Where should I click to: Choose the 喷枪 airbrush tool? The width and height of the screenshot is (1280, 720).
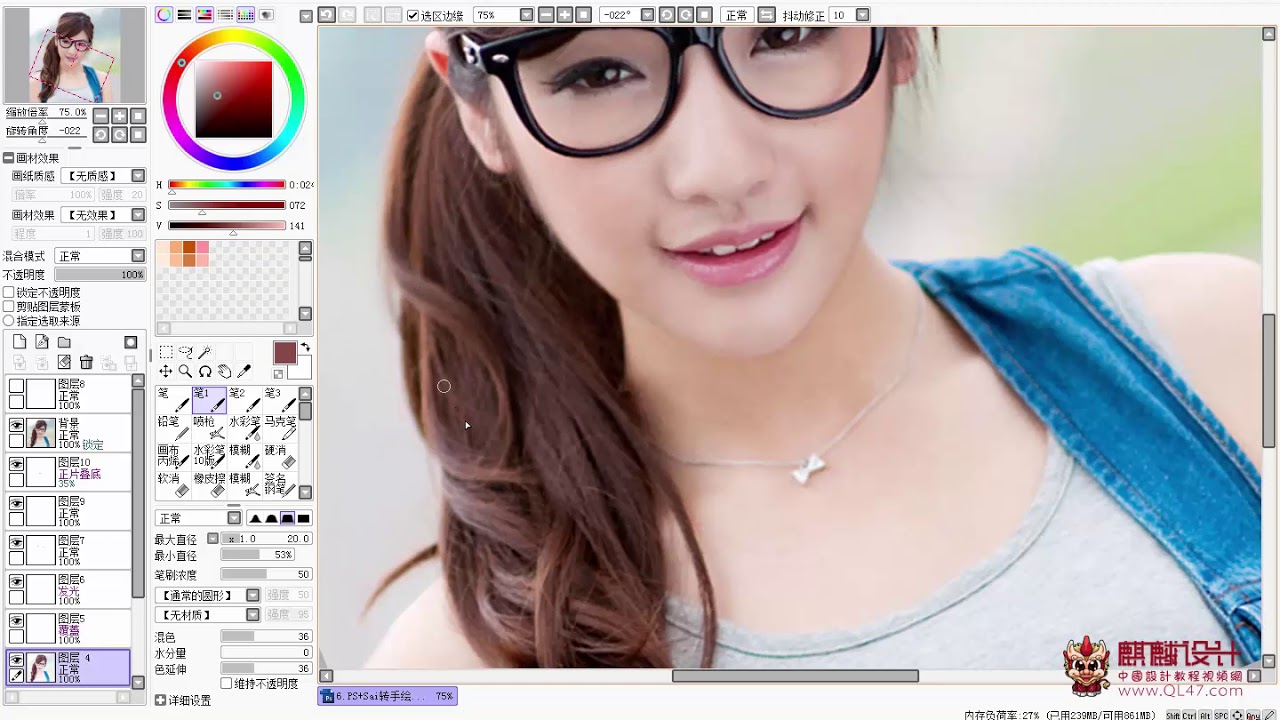click(209, 428)
